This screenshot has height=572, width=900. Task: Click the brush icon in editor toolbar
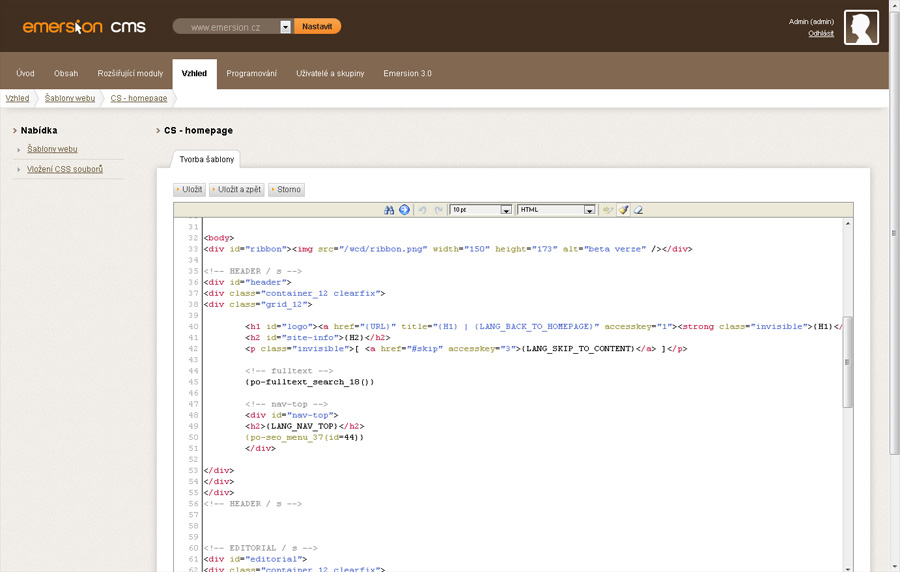tap(623, 210)
